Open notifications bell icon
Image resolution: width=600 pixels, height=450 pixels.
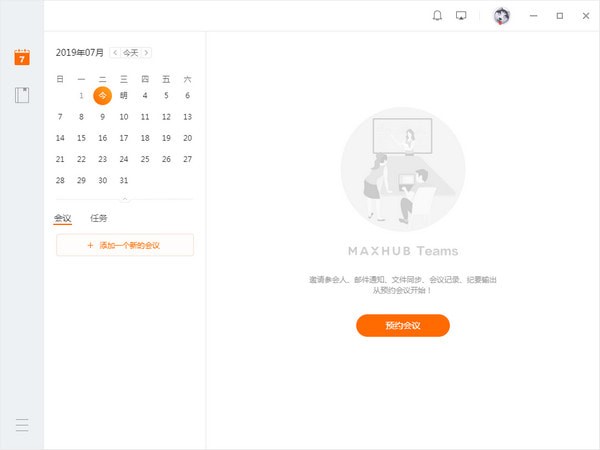tap(437, 16)
